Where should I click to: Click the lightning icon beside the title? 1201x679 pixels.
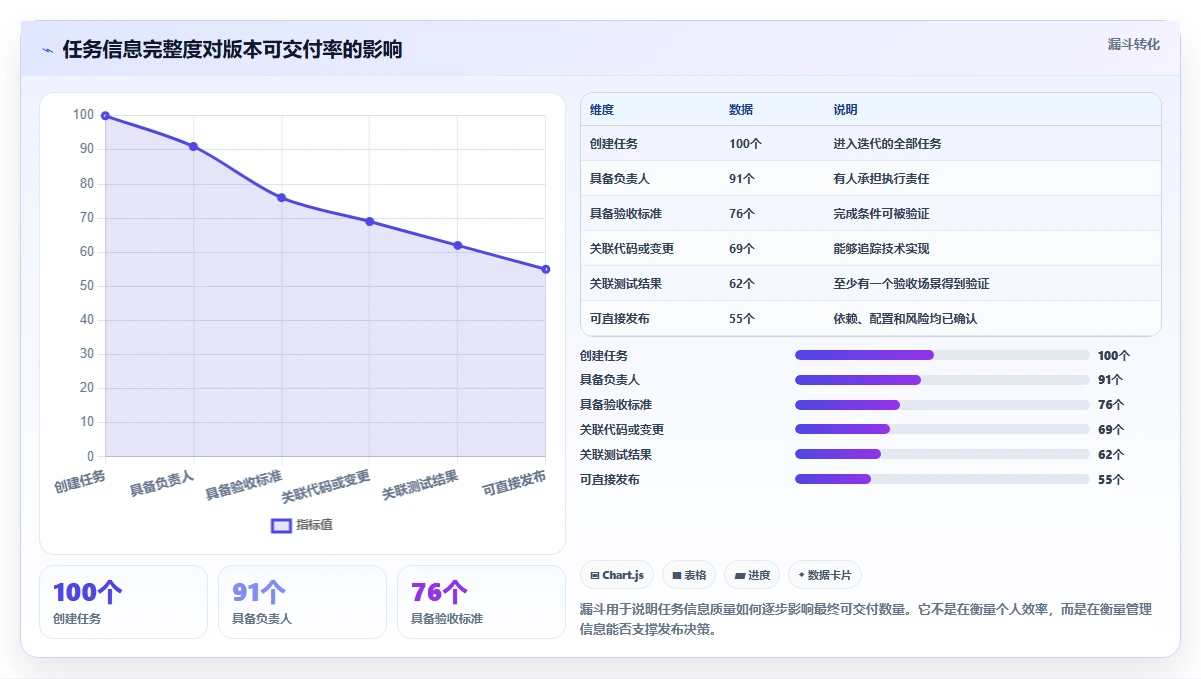coord(48,50)
